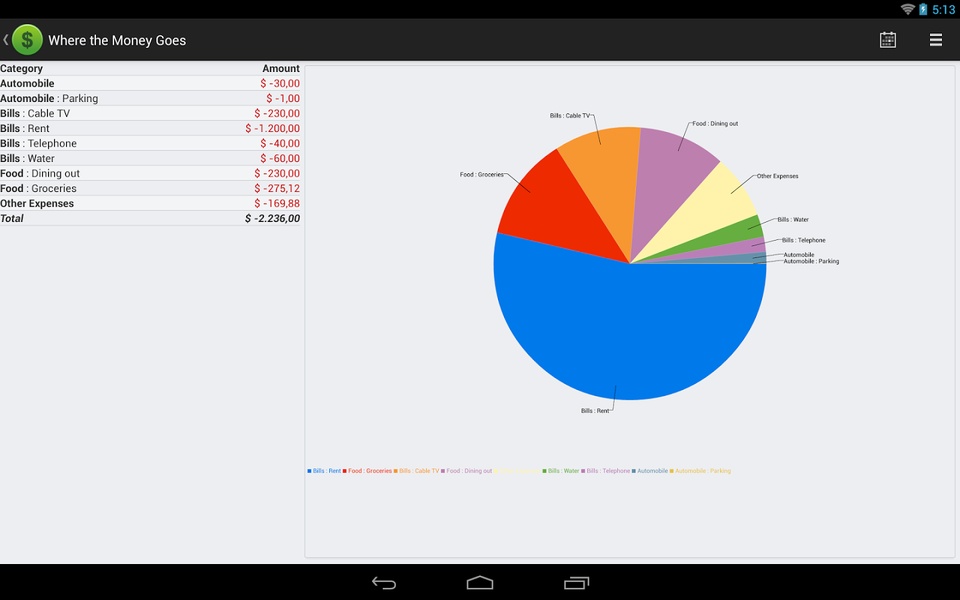
Task: Click the blue Bills : Rent legend swatch
Action: click(x=309, y=471)
